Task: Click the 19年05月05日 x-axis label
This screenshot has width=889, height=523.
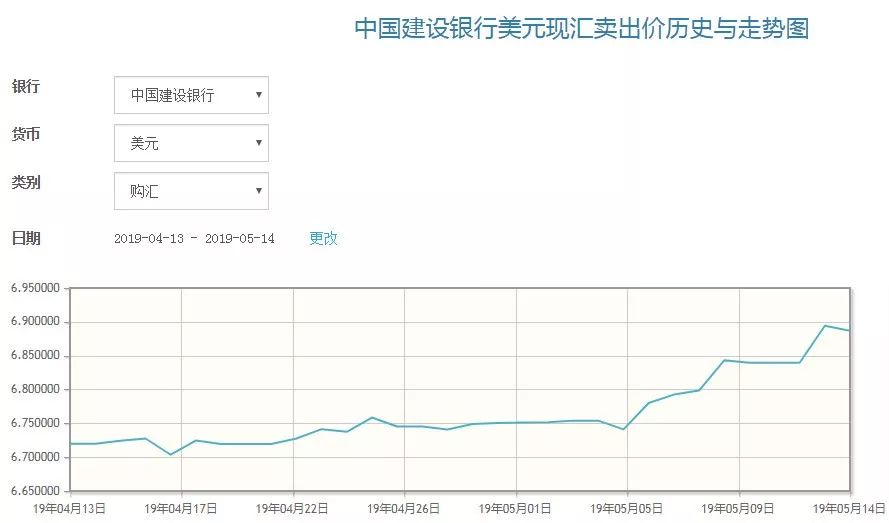Action: (626, 508)
